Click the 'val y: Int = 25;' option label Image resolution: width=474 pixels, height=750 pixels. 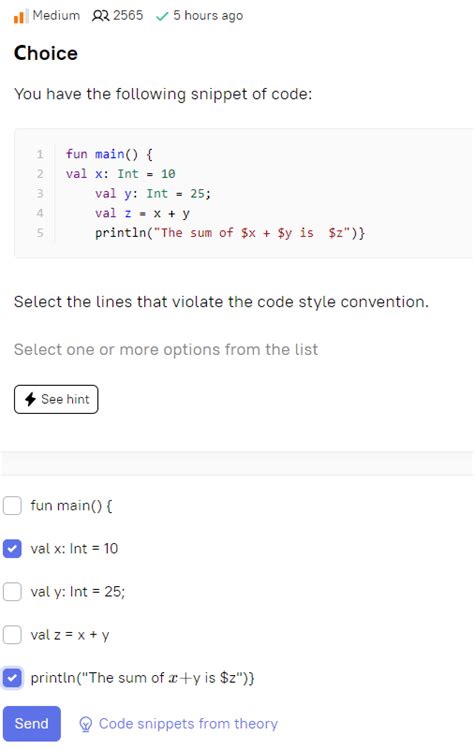pos(77,592)
